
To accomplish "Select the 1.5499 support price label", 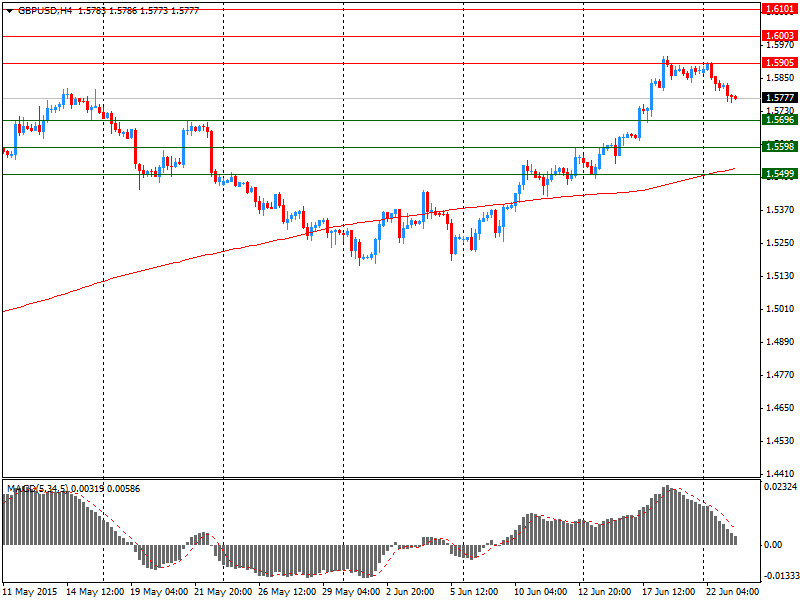I will tap(780, 174).
